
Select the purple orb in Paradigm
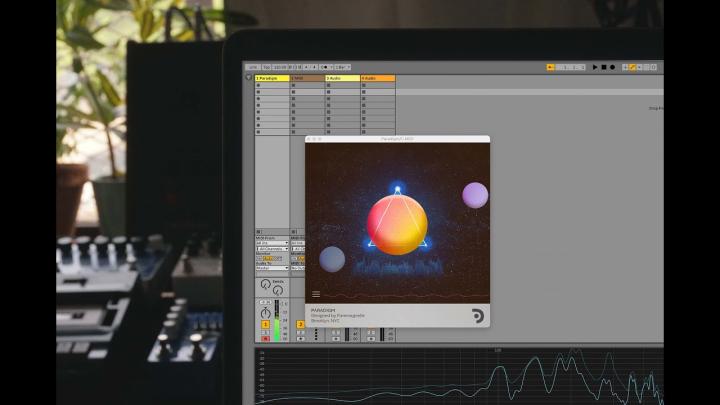coord(475,195)
